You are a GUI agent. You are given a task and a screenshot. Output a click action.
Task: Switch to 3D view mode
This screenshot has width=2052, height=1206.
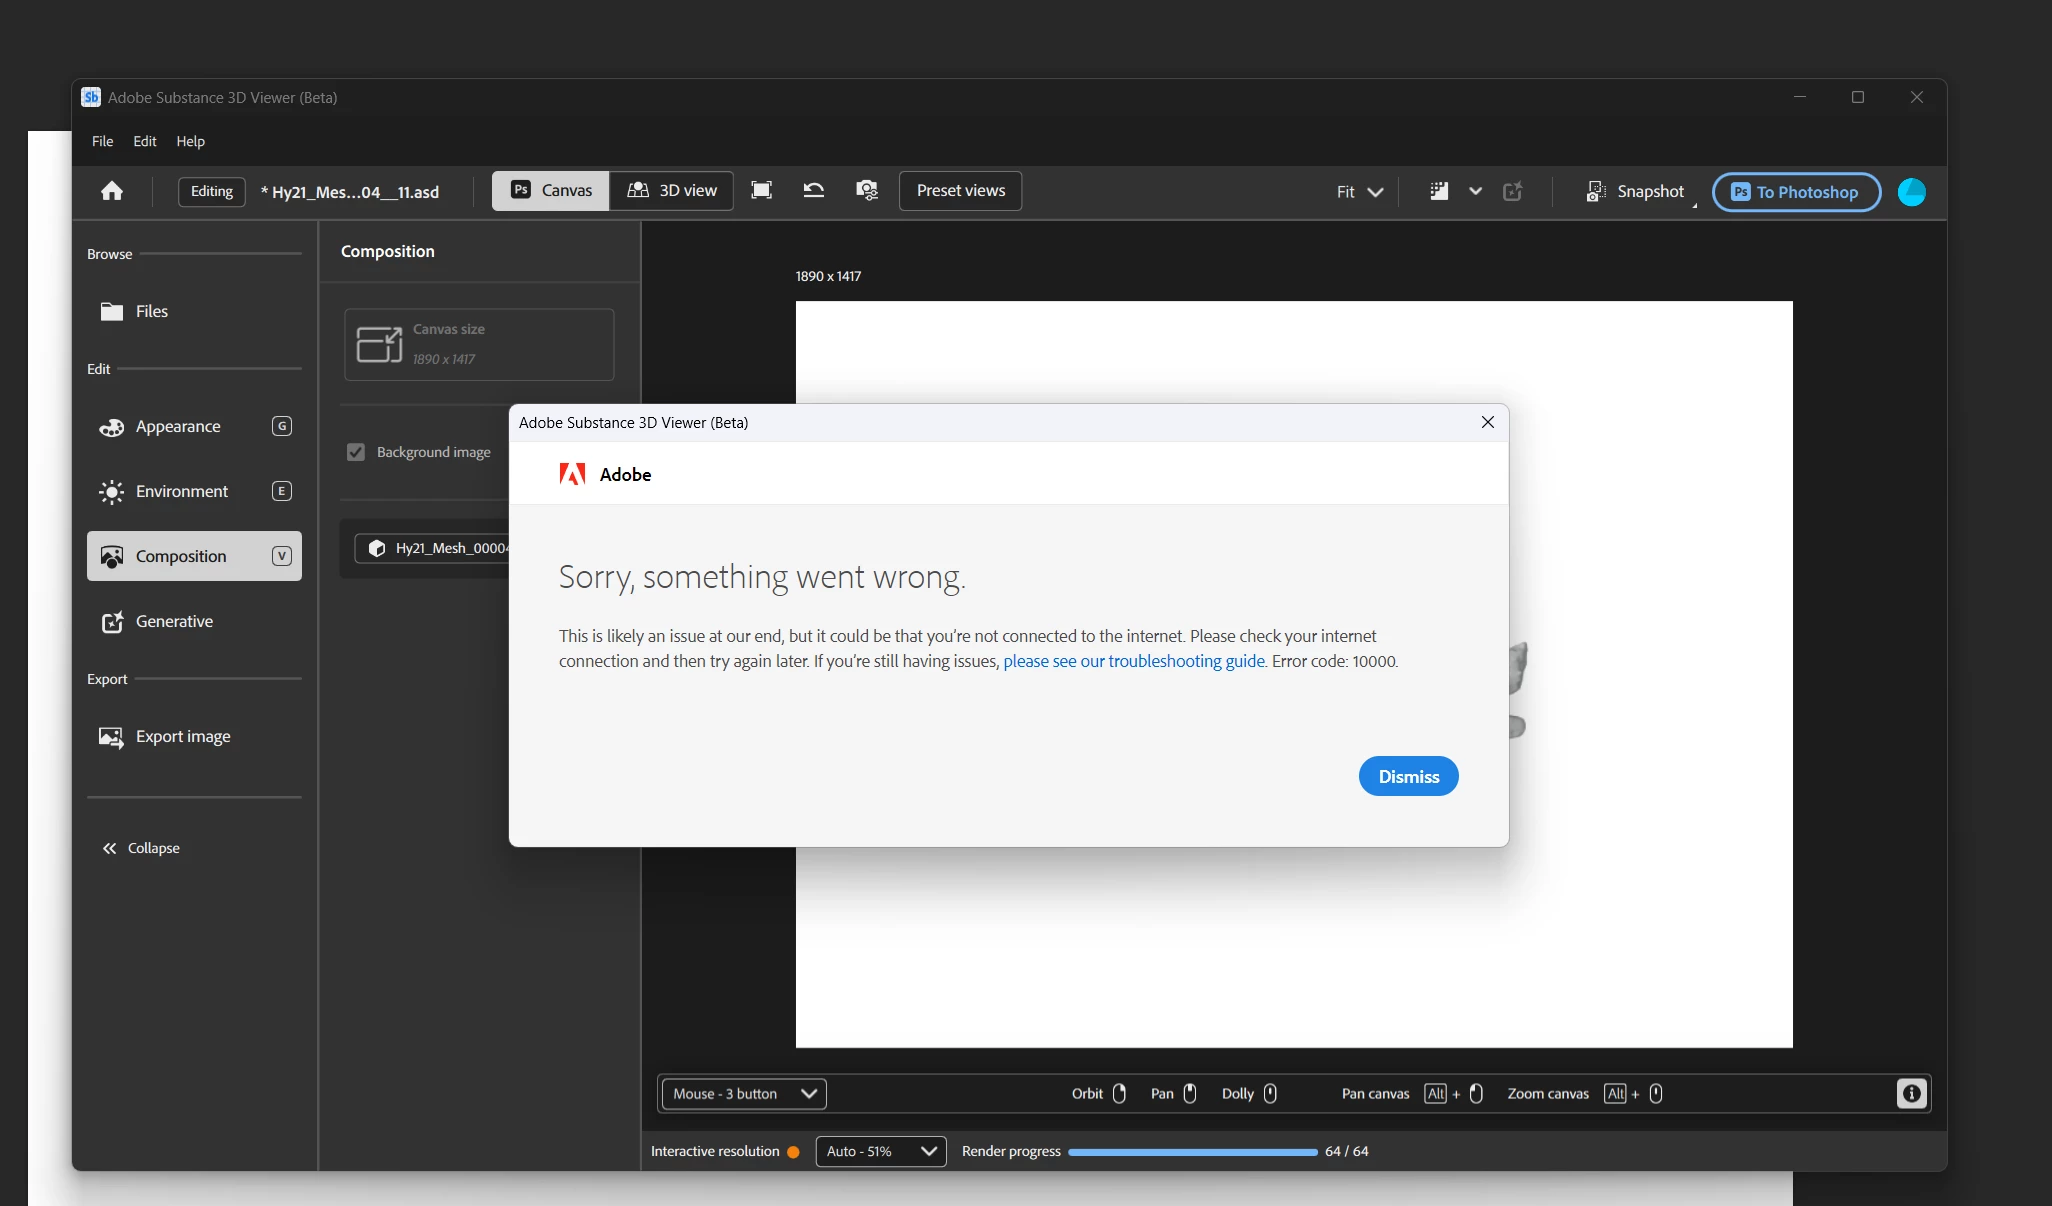[672, 191]
